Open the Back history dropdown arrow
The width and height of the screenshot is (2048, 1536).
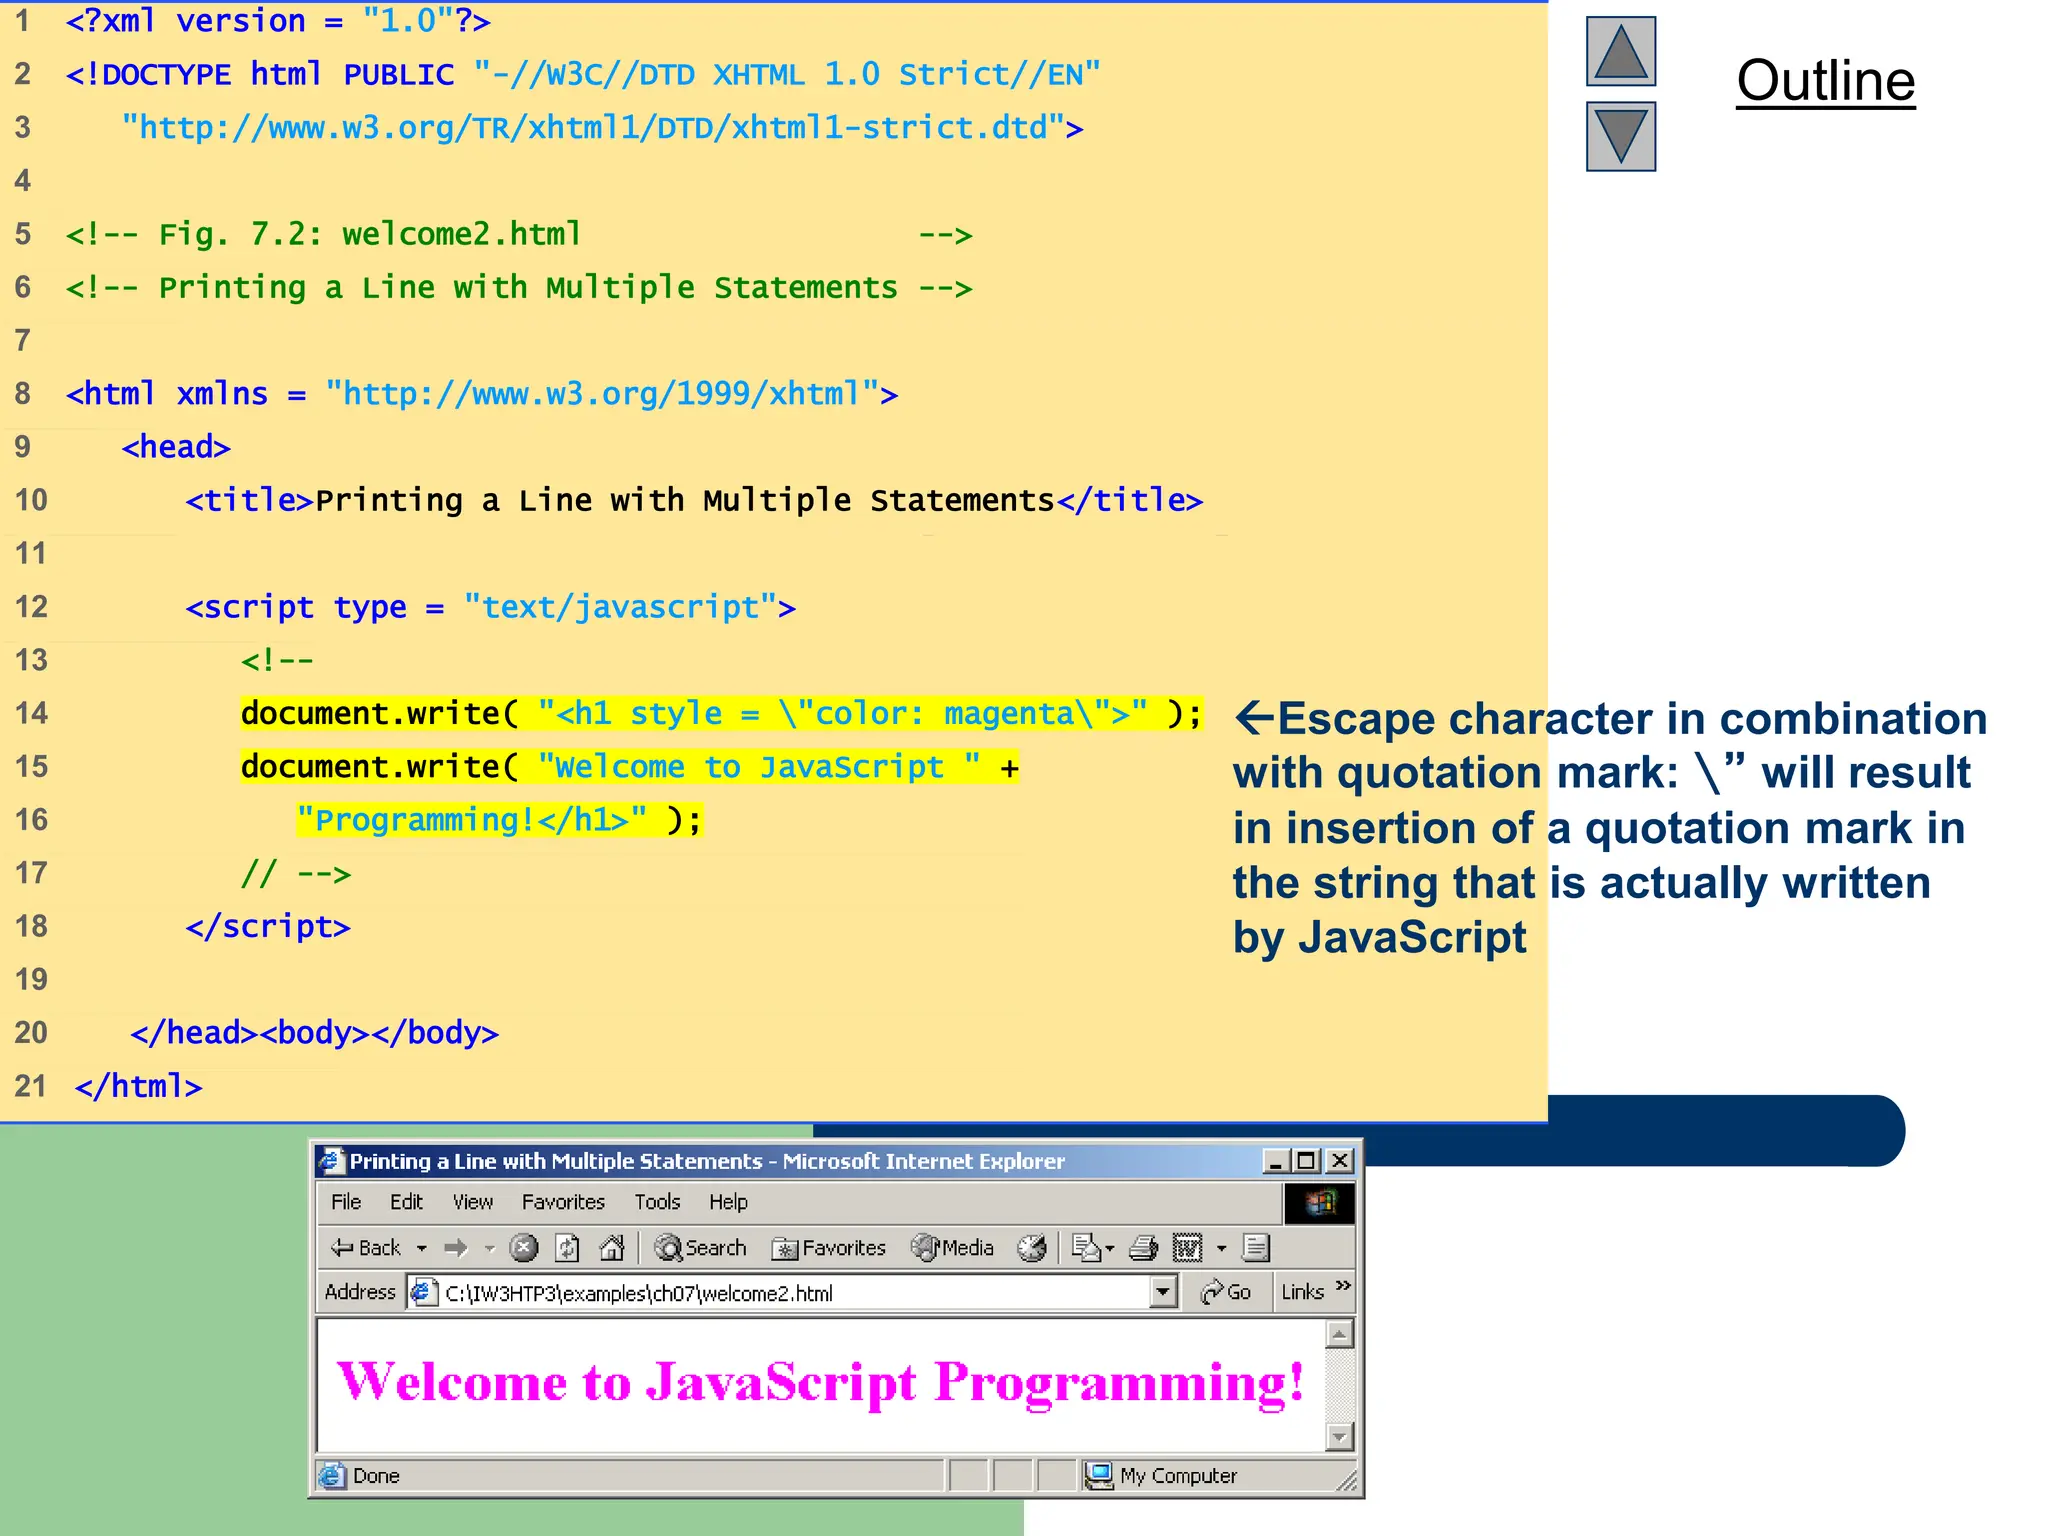point(422,1248)
